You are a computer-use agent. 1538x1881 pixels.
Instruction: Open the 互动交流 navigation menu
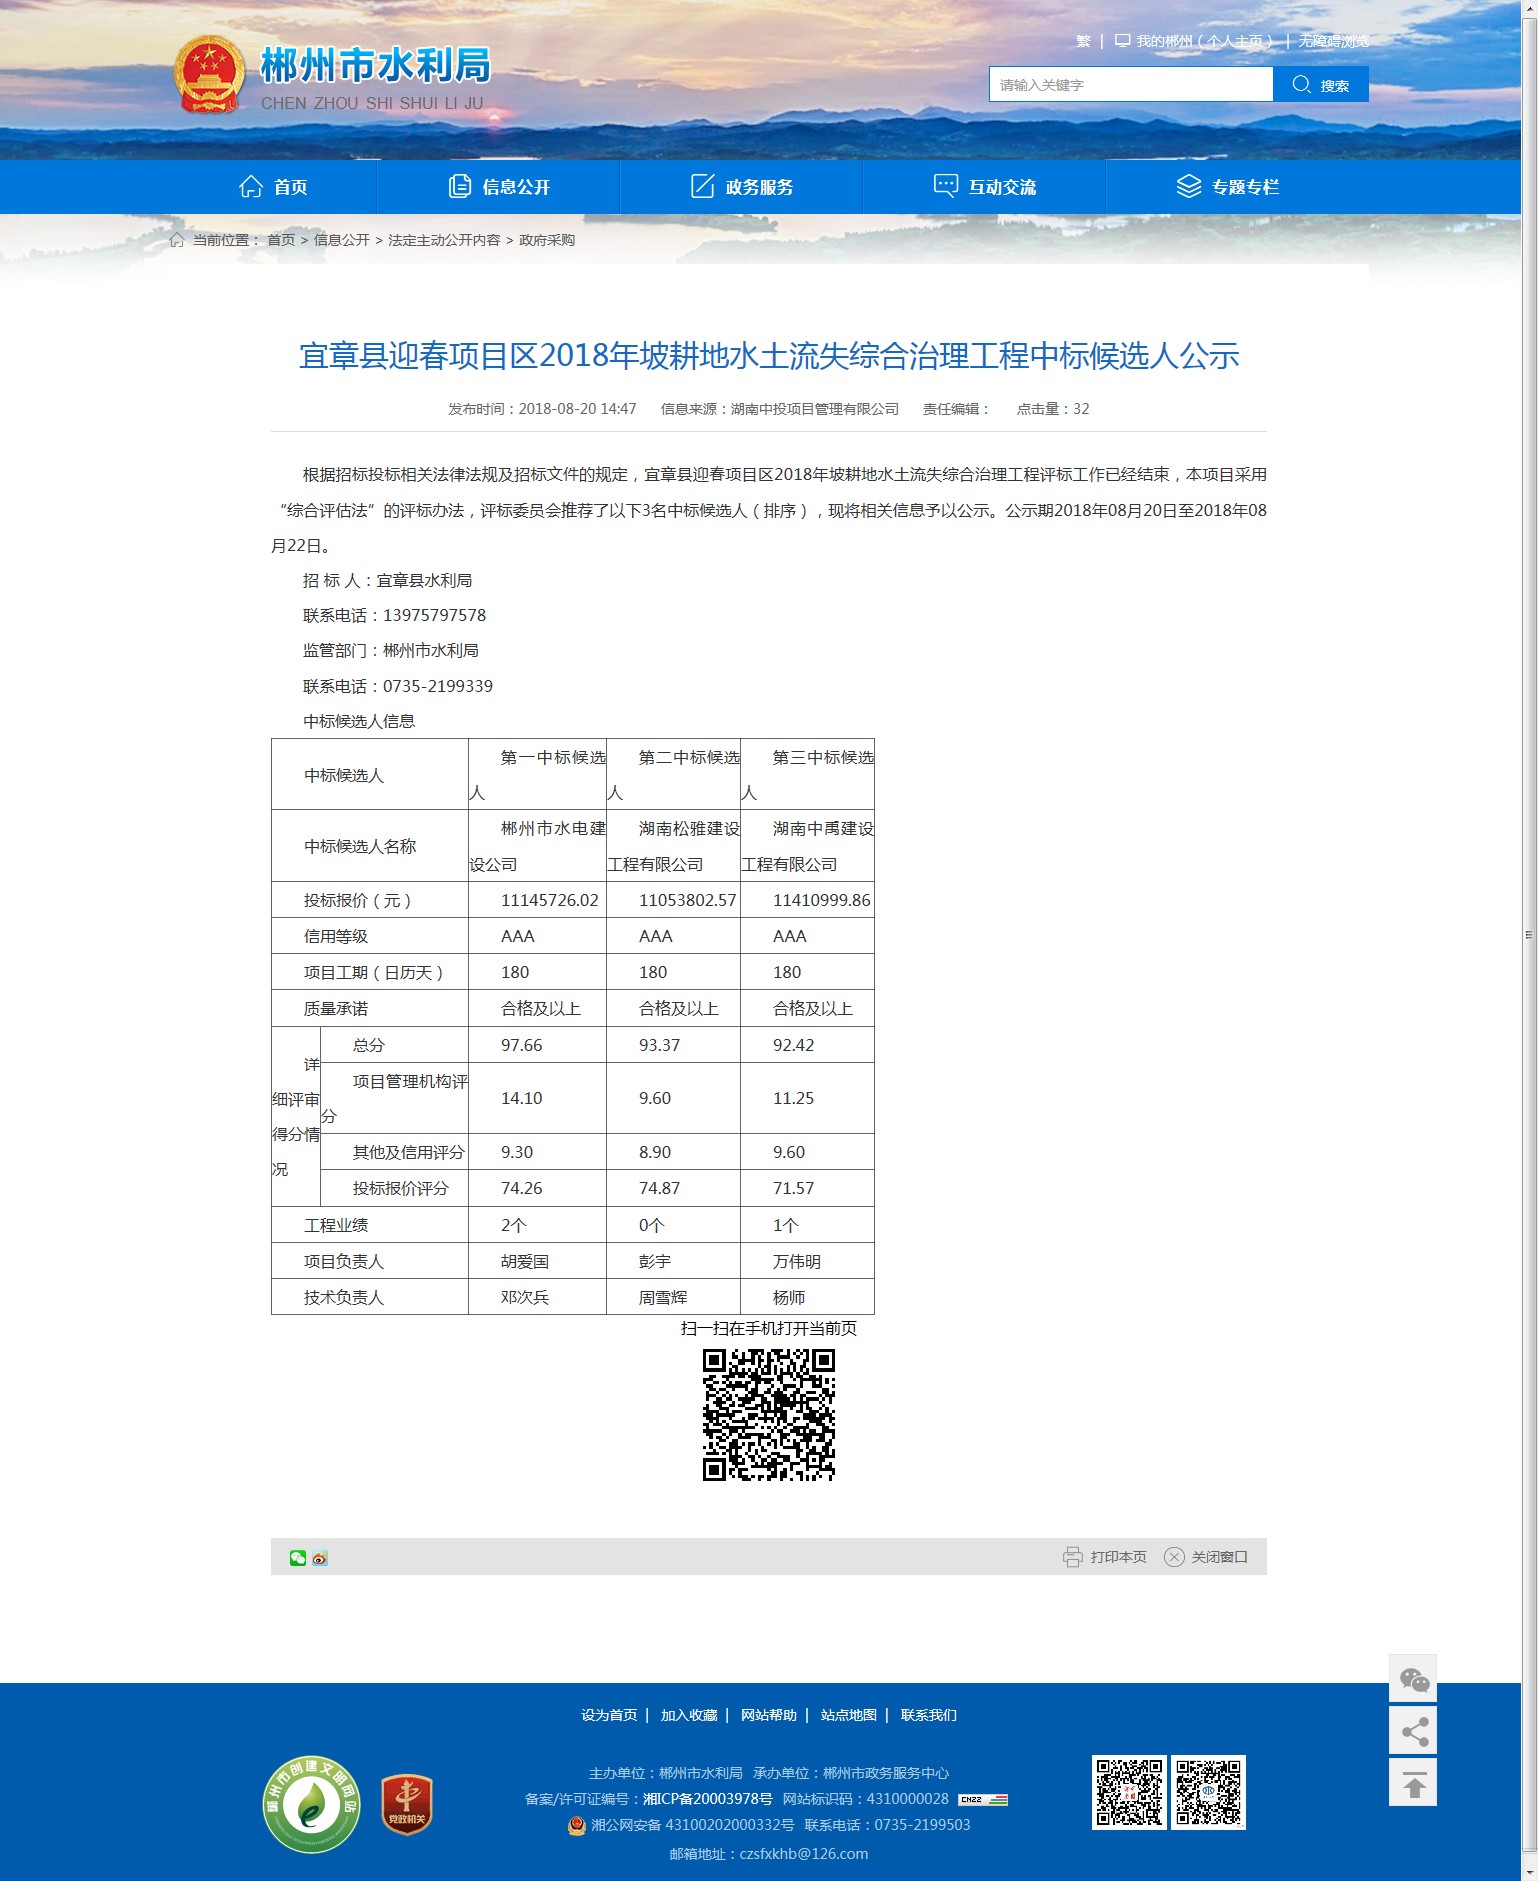point(985,187)
